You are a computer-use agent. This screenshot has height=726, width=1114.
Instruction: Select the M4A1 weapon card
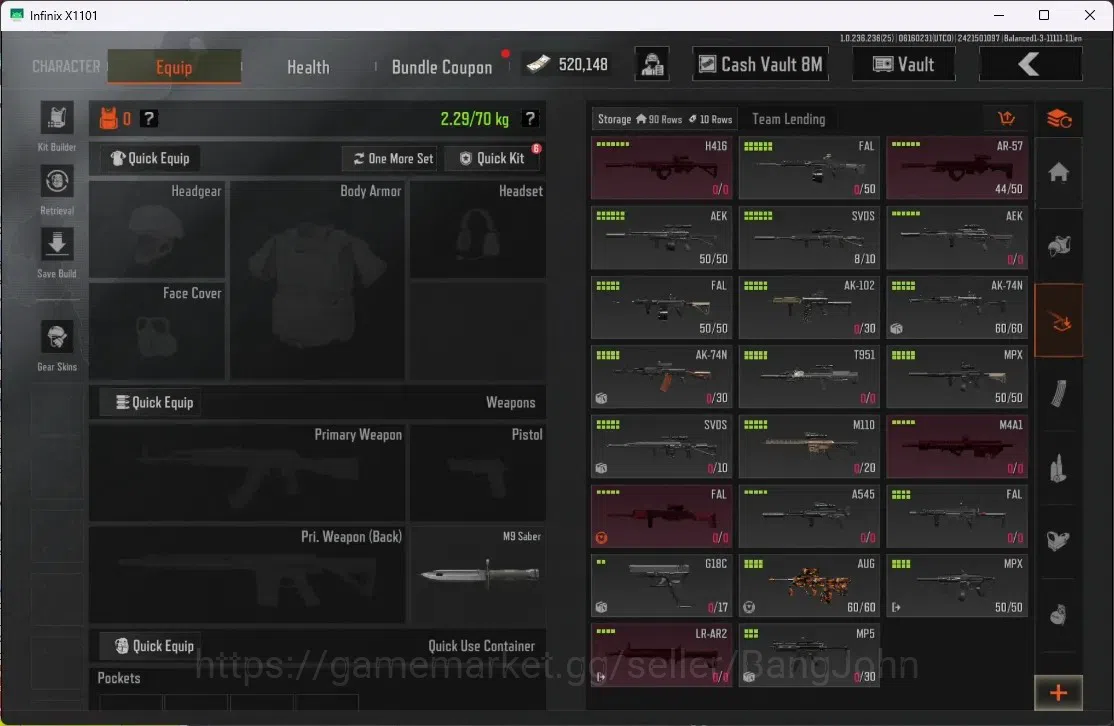[x=957, y=446]
